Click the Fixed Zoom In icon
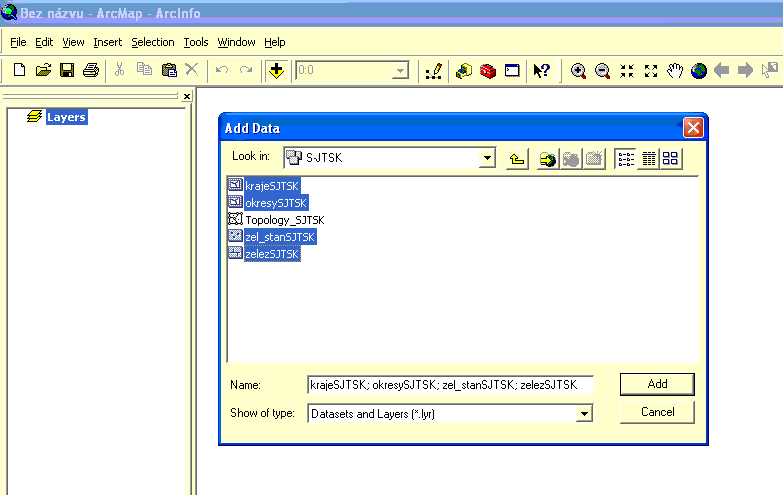This screenshot has width=783, height=495. [x=627, y=71]
